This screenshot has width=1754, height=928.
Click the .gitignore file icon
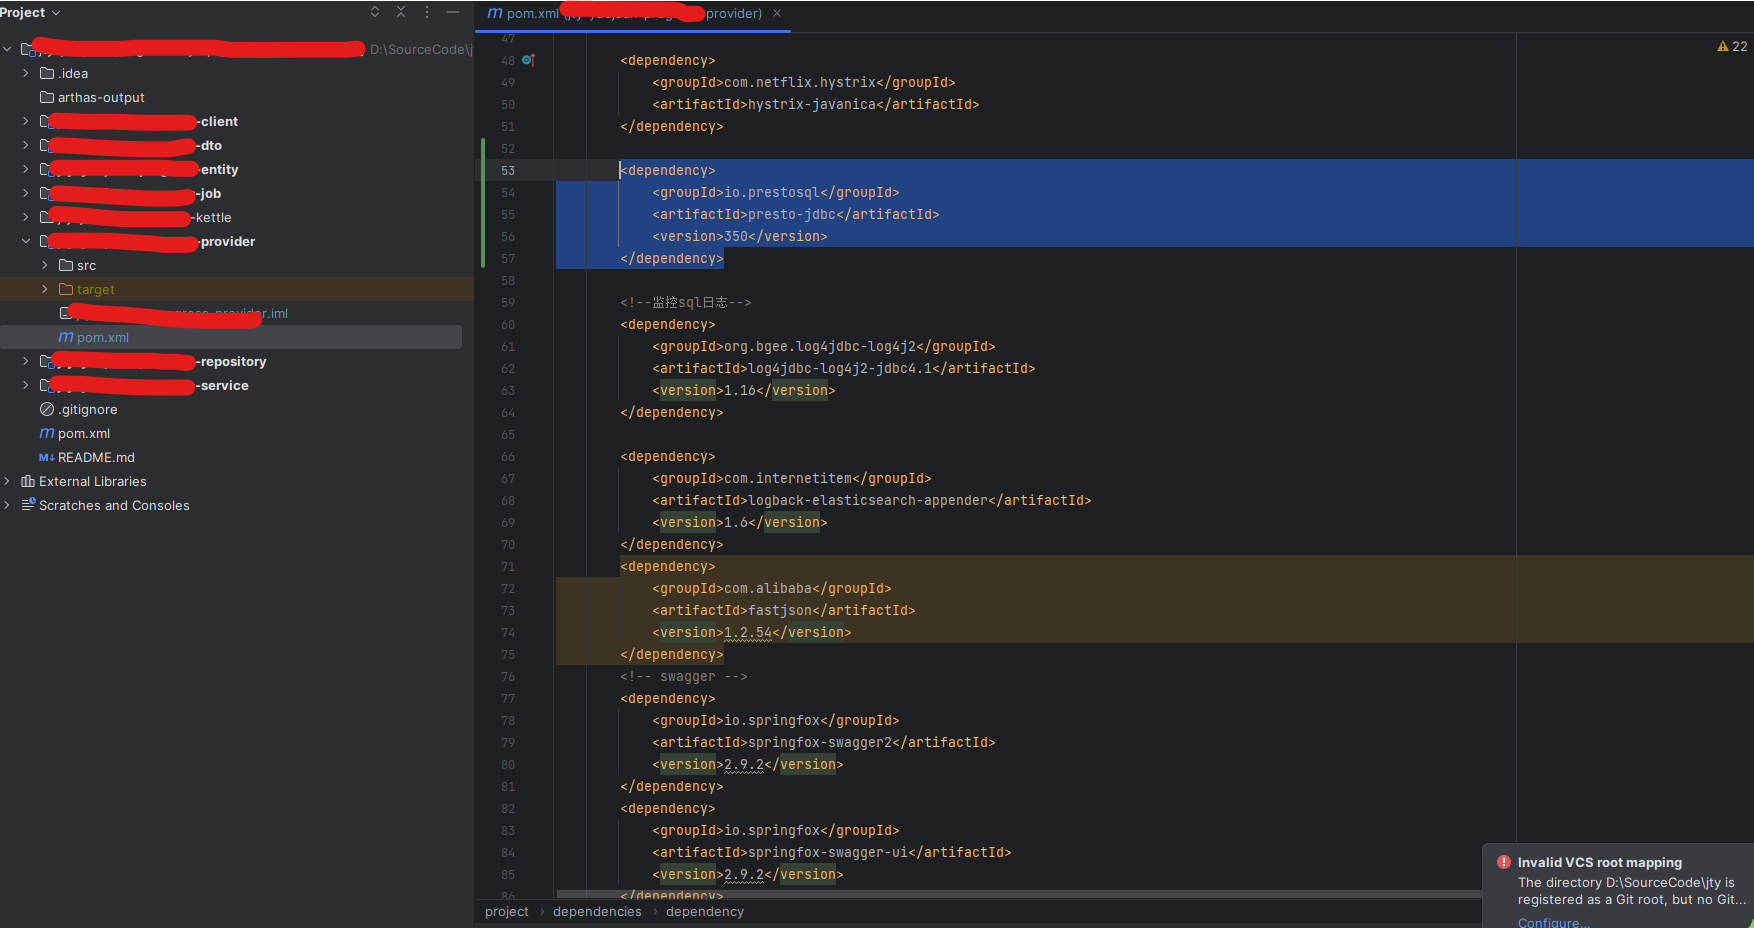[47, 409]
